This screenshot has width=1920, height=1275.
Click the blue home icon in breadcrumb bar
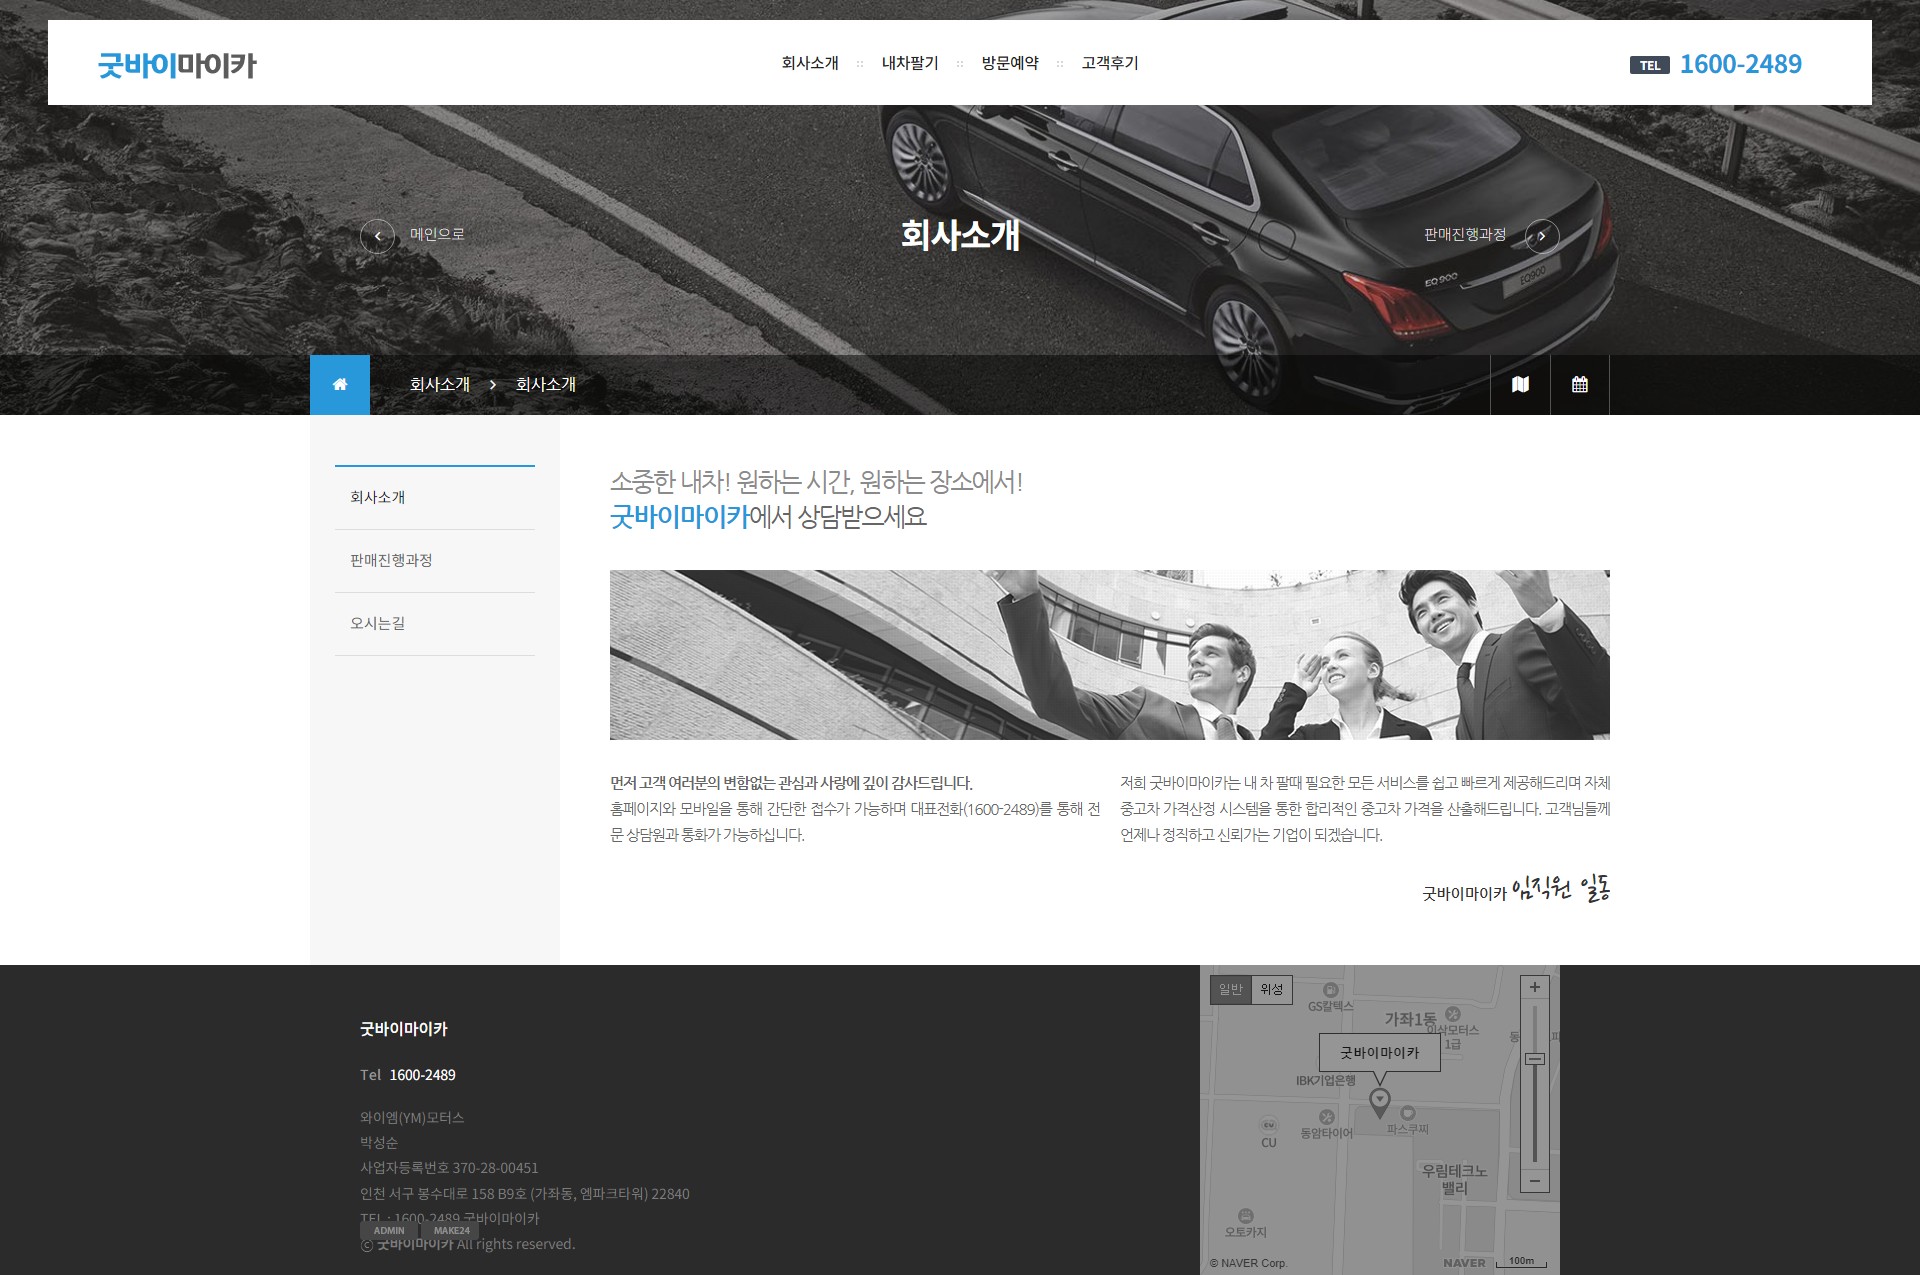tap(340, 384)
